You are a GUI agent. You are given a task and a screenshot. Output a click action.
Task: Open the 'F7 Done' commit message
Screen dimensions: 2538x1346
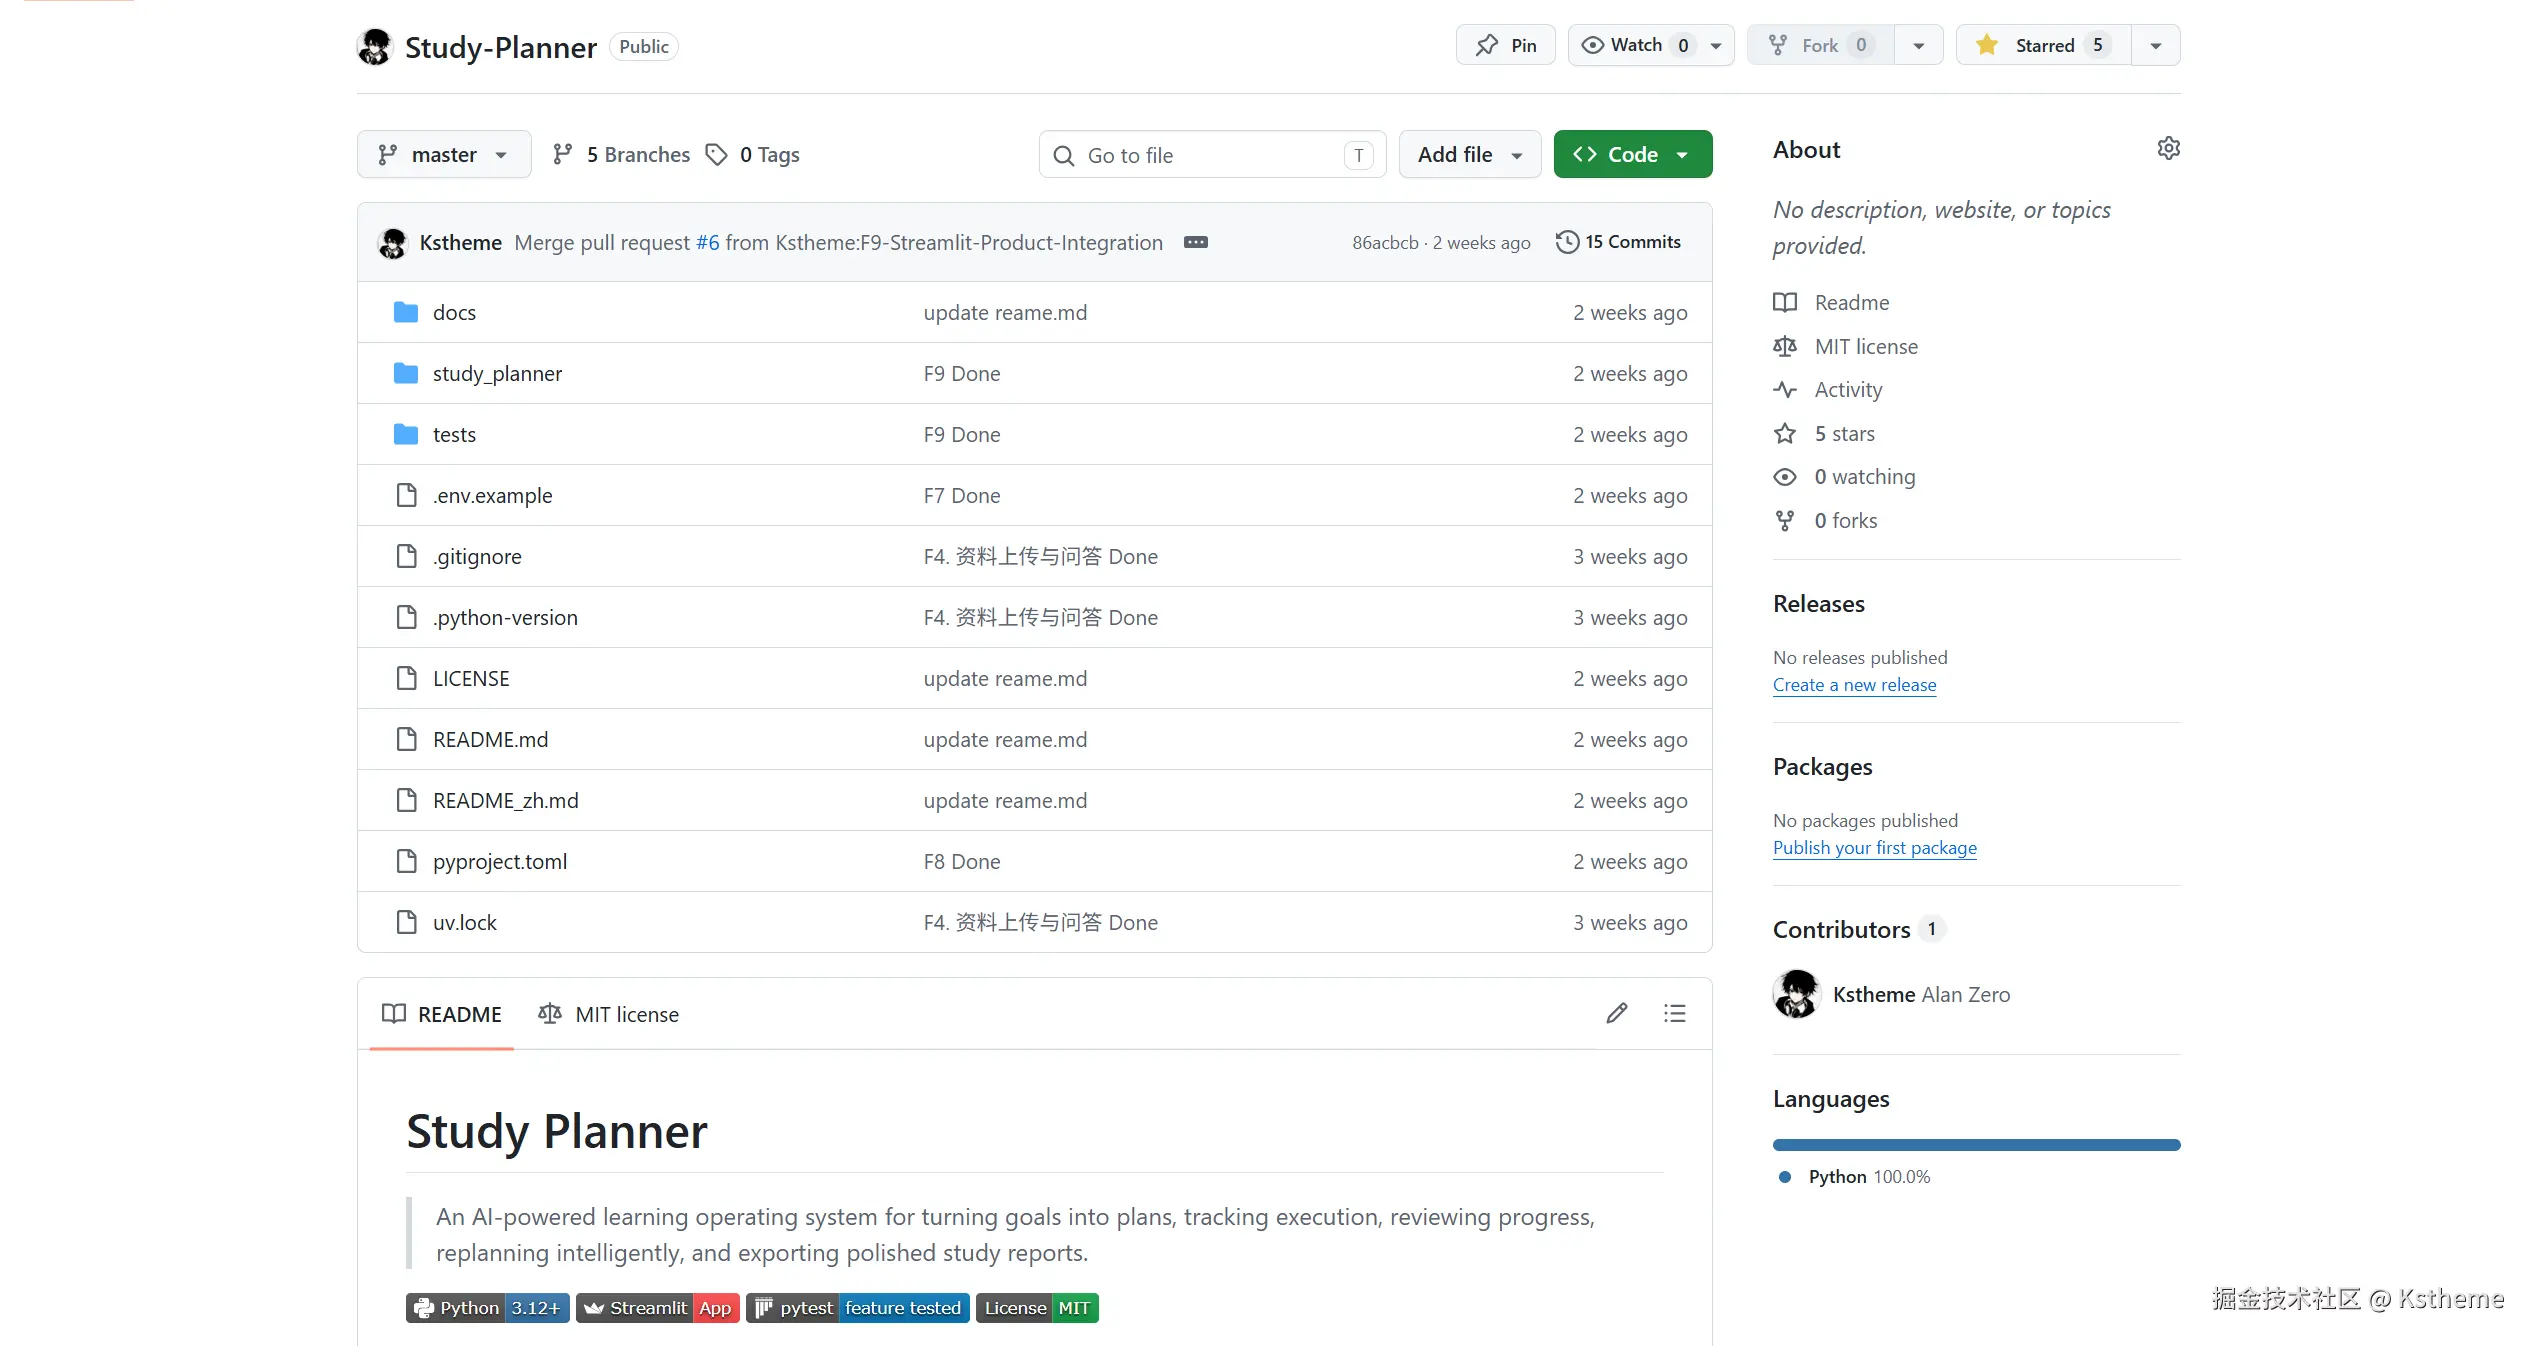962,496
